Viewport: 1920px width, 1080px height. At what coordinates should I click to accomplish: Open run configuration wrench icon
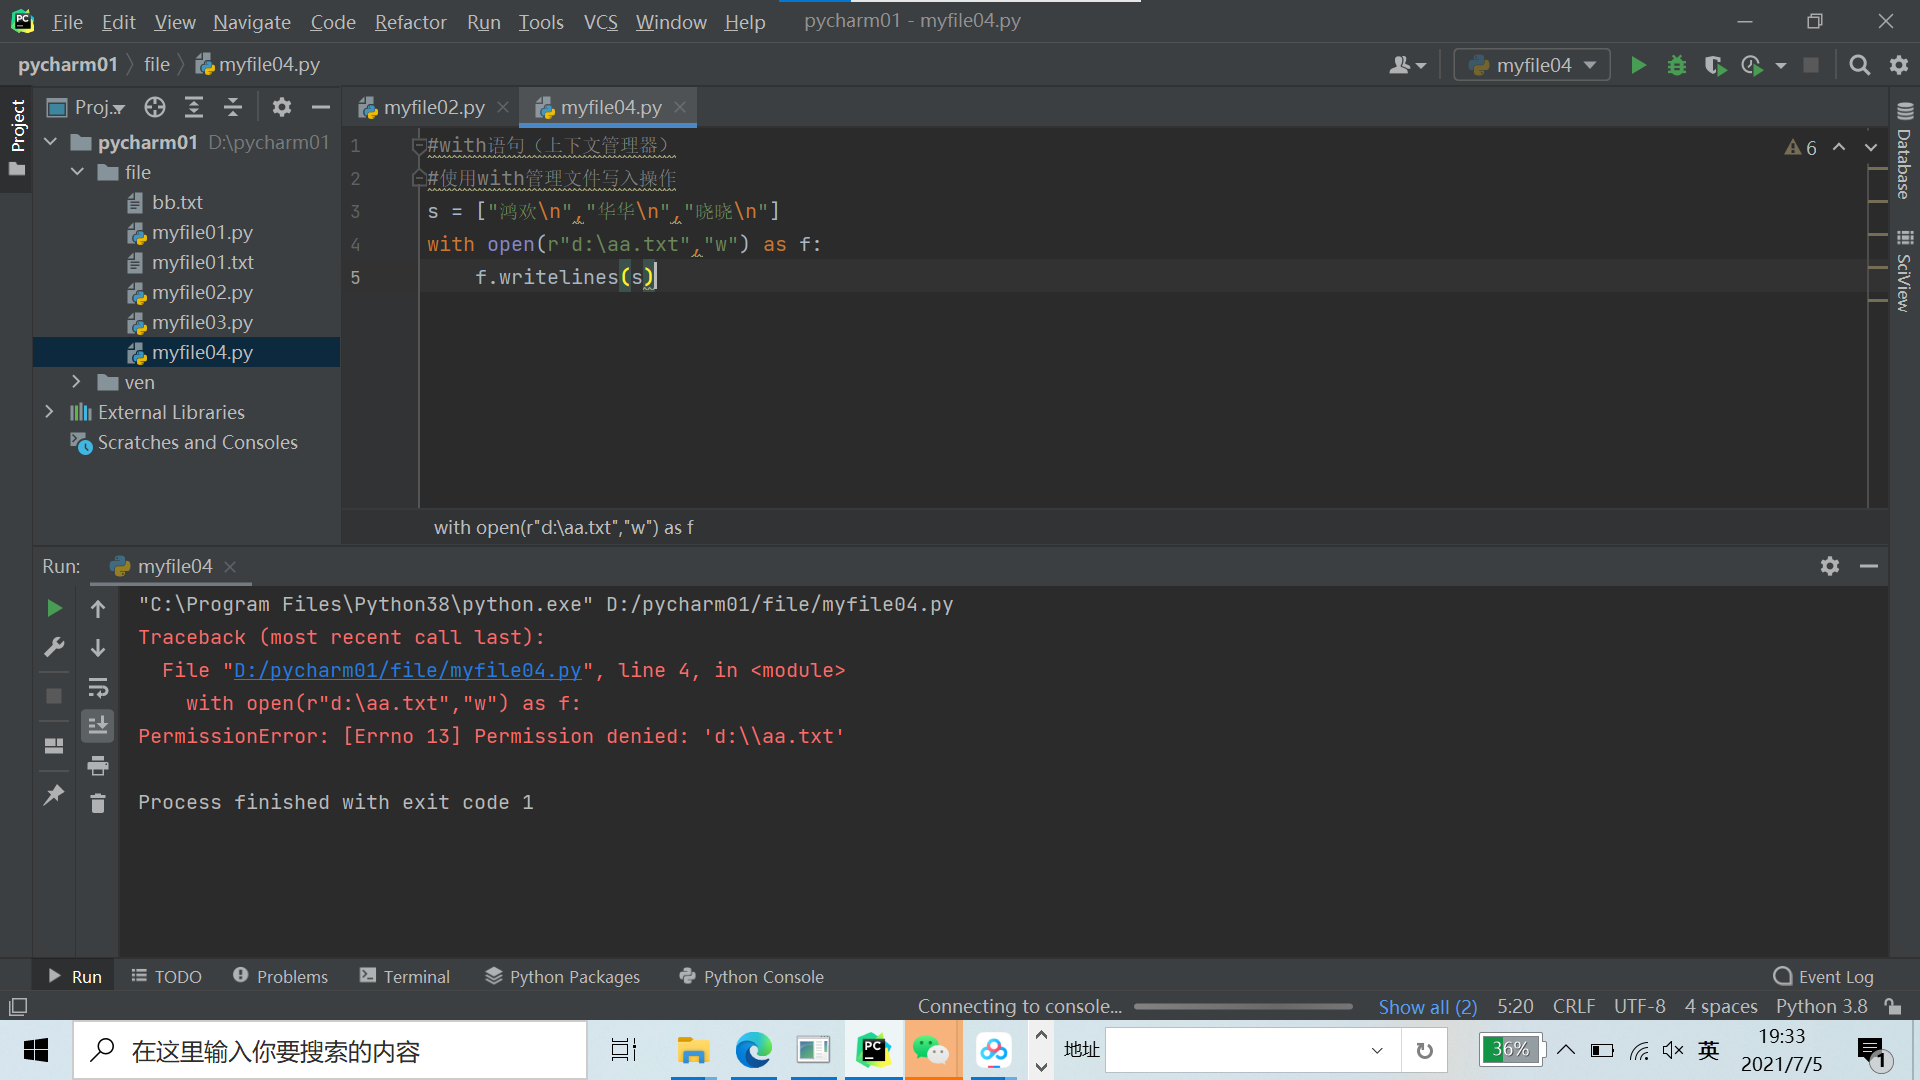pyautogui.click(x=54, y=647)
